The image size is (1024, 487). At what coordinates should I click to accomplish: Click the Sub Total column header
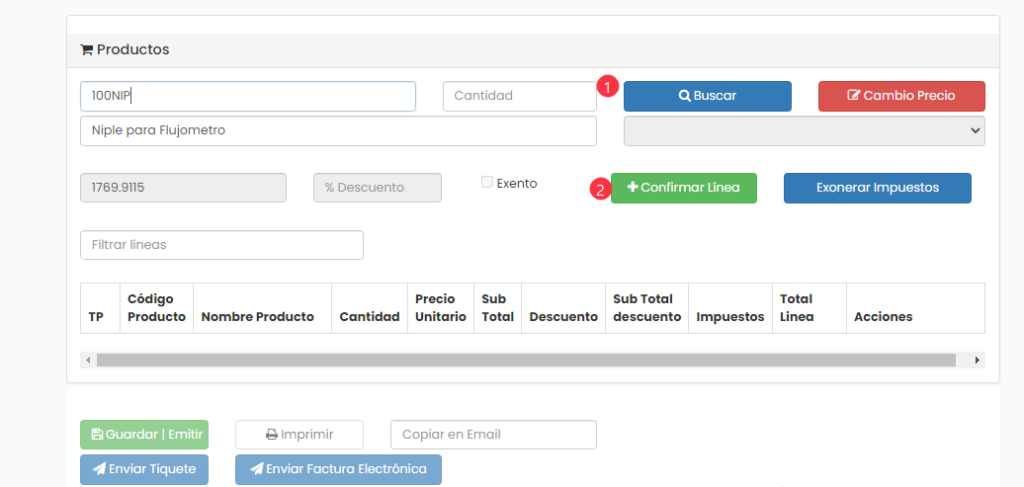pyautogui.click(x=498, y=308)
